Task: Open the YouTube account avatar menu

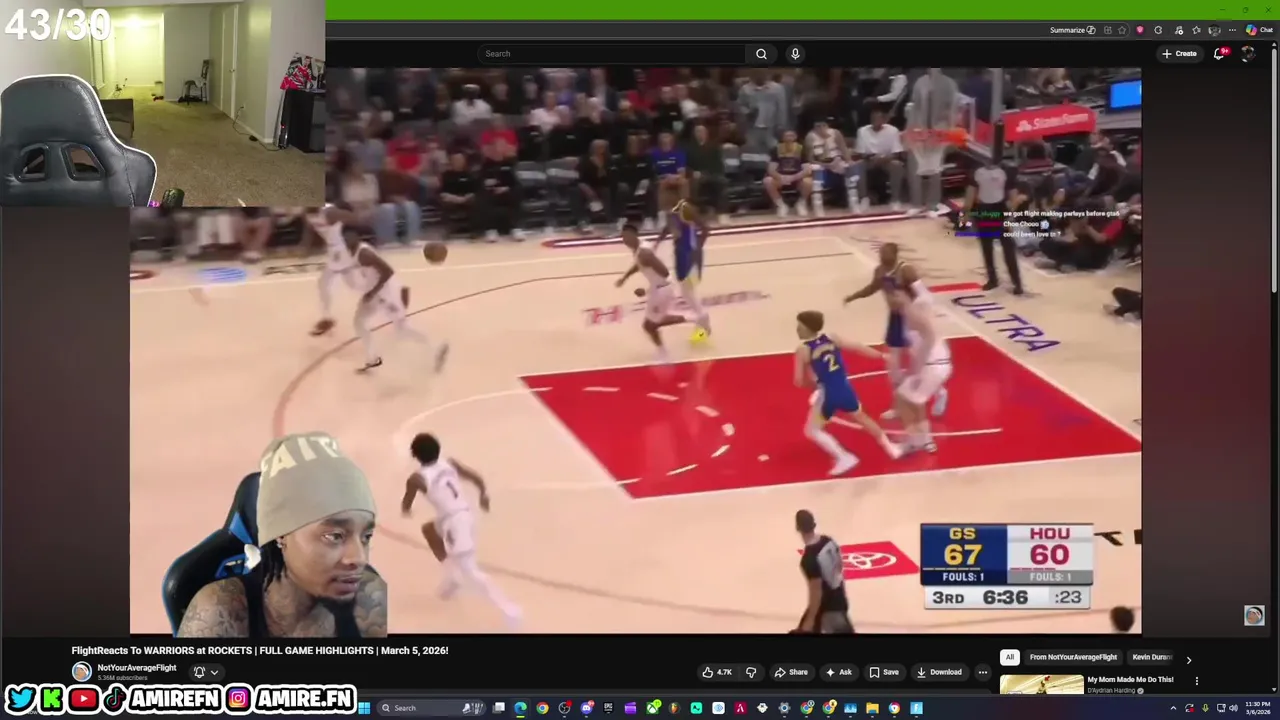Action: tap(1248, 54)
